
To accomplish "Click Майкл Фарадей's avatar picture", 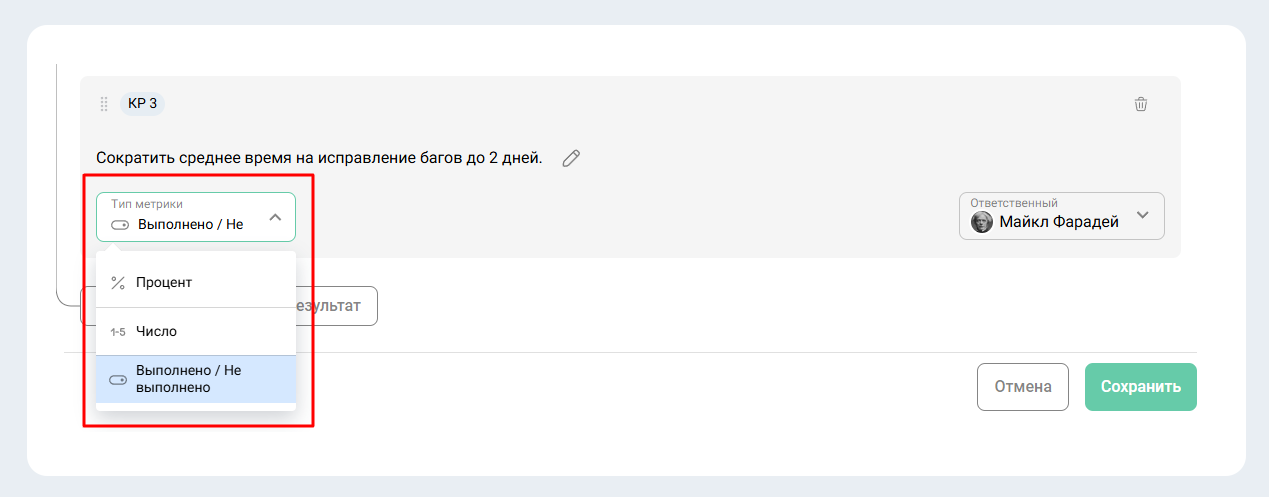I will 982,222.
